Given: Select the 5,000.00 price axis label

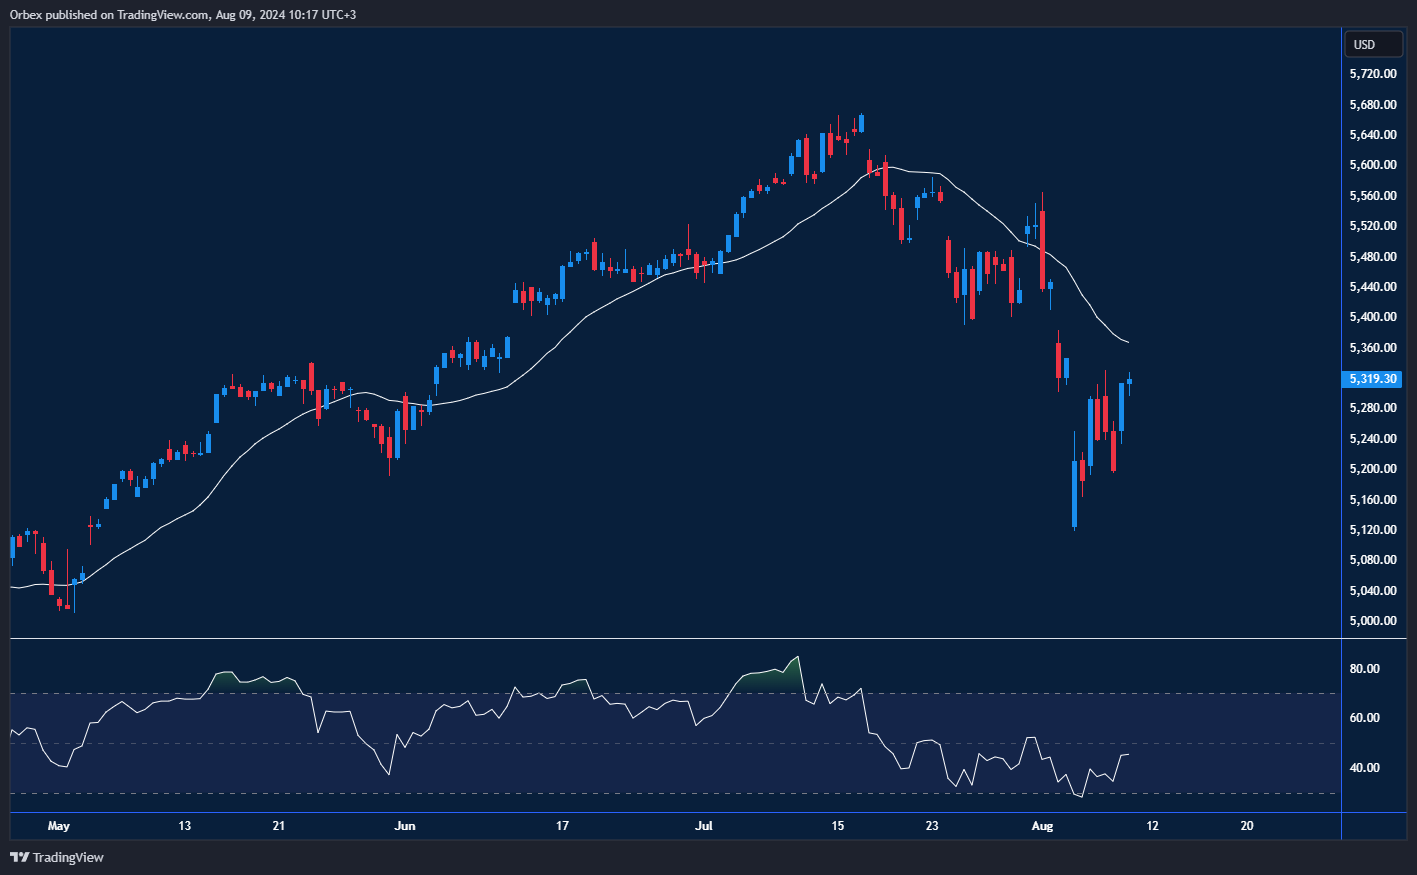Looking at the screenshot, I should tap(1372, 621).
